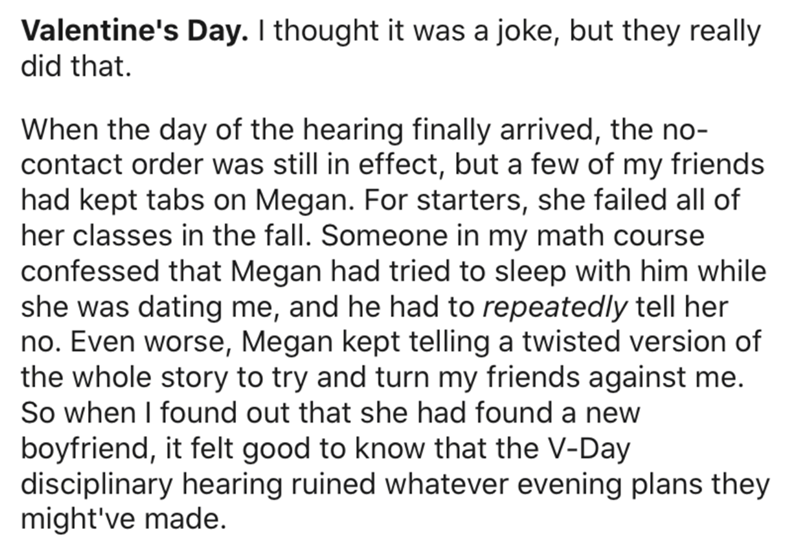Click the word "joke" in first line
This screenshot has height=552, width=800.
tap(529, 33)
